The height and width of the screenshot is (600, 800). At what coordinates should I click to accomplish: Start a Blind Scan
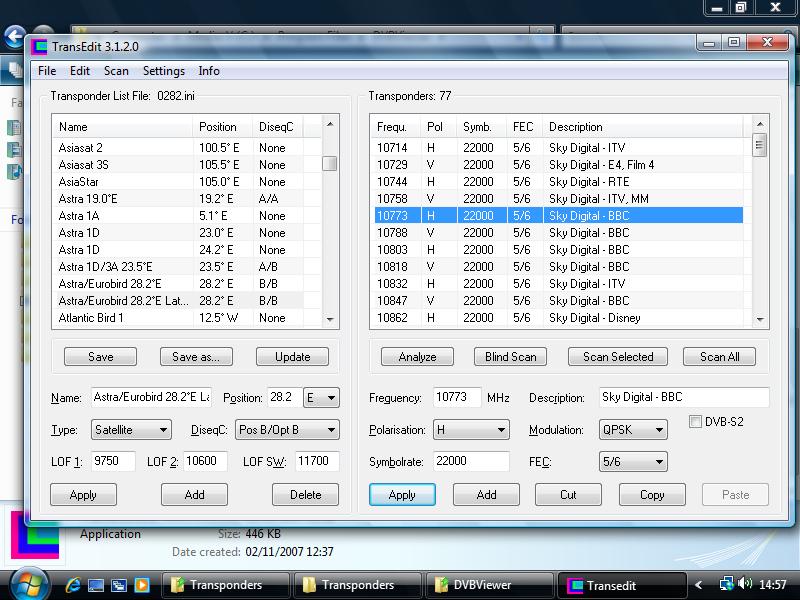click(x=510, y=357)
